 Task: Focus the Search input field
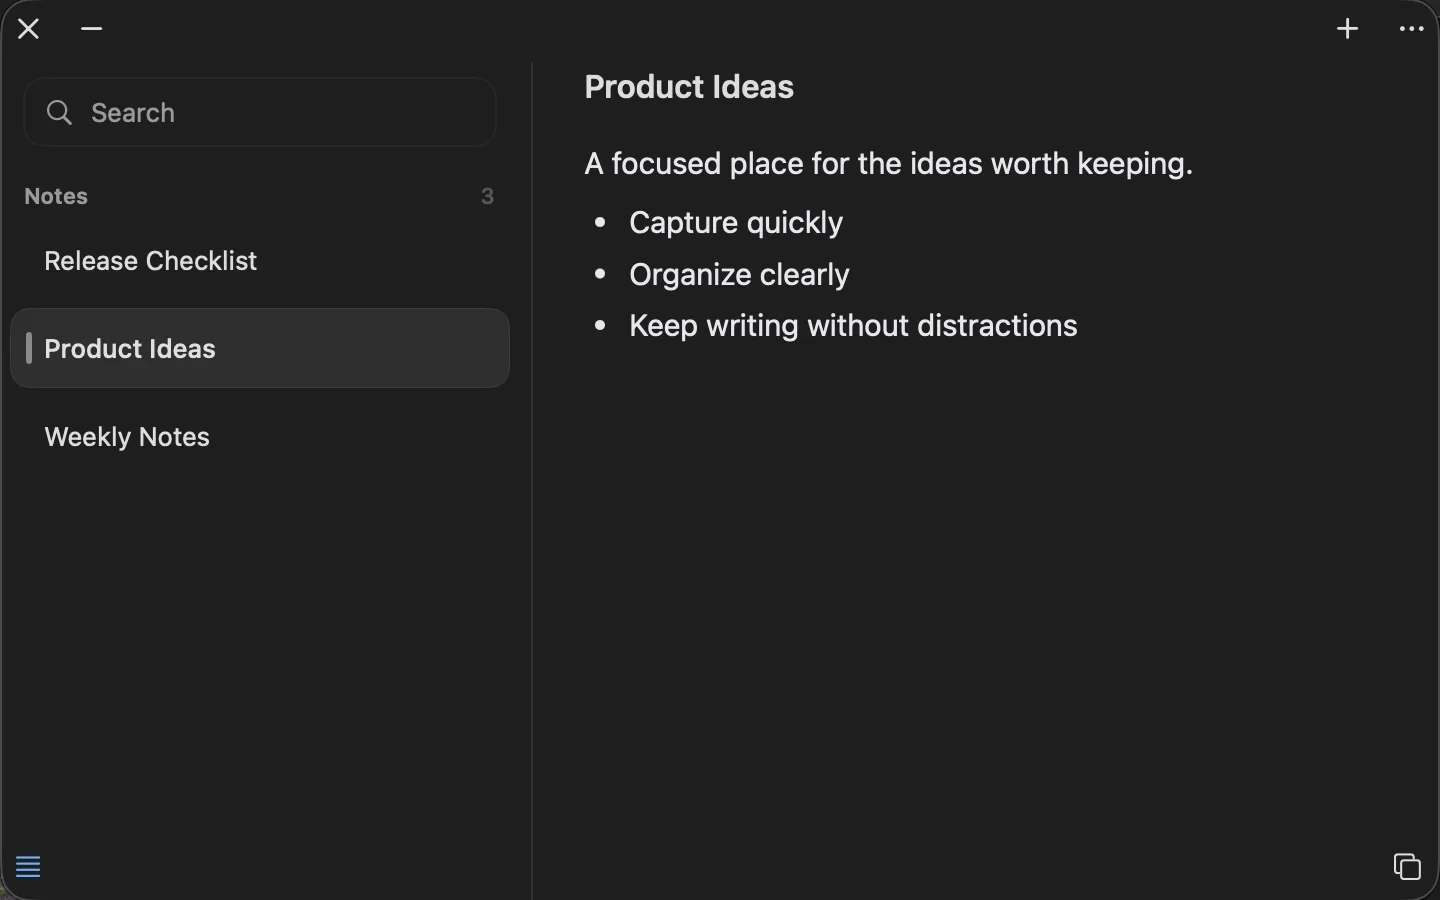coord(260,112)
